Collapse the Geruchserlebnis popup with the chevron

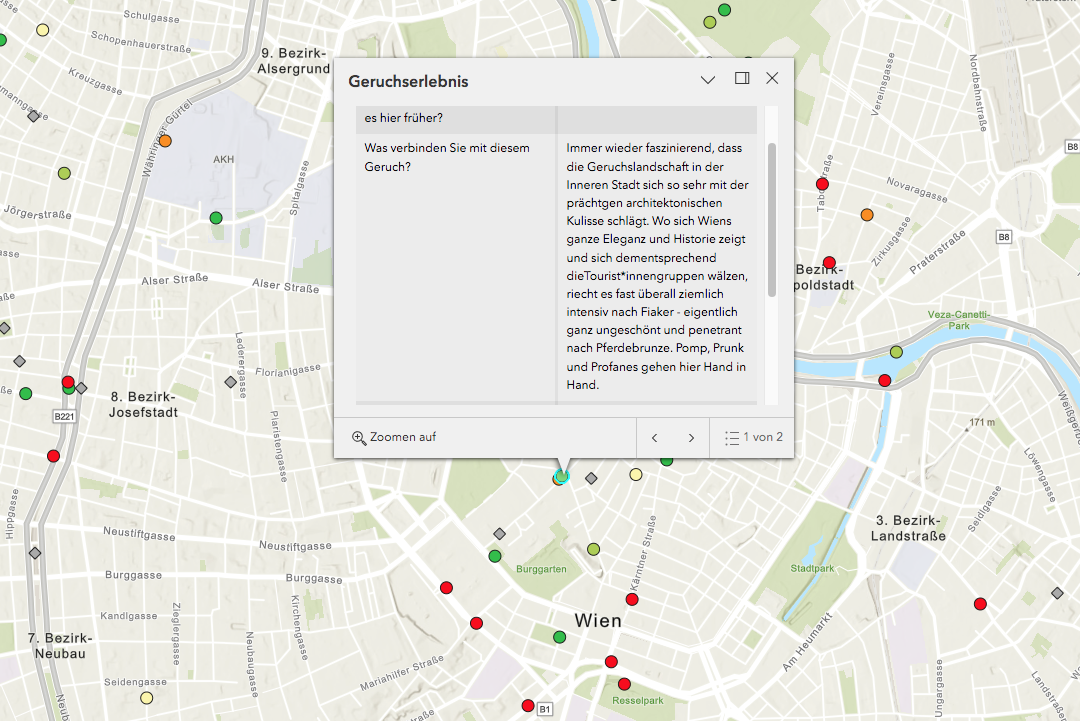(708, 79)
